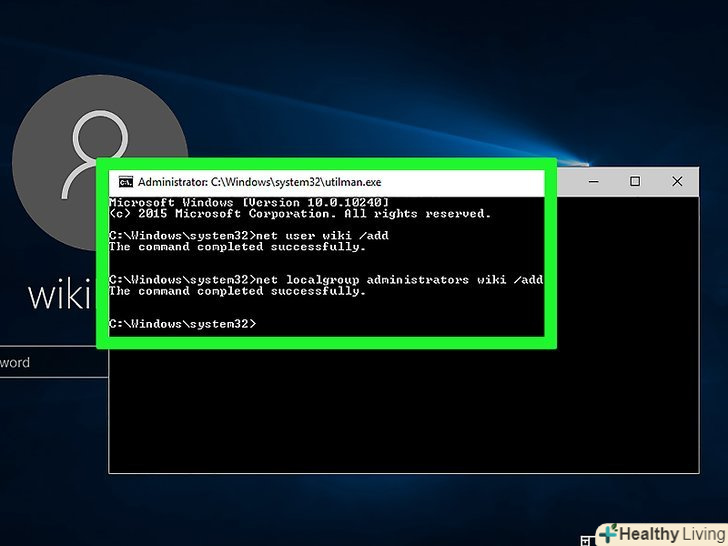Click the '(c) 2015 Microsoft Corporation' copyright line

pyautogui.click(x=299, y=214)
